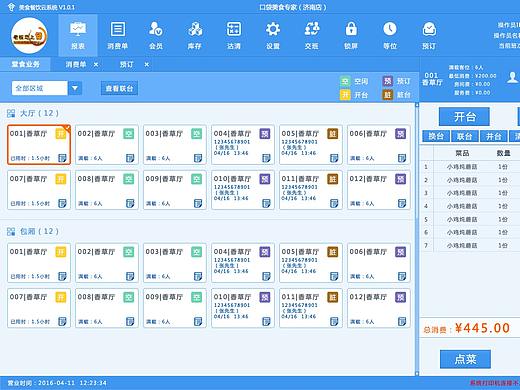Click the large 开台 button

pos(464,117)
